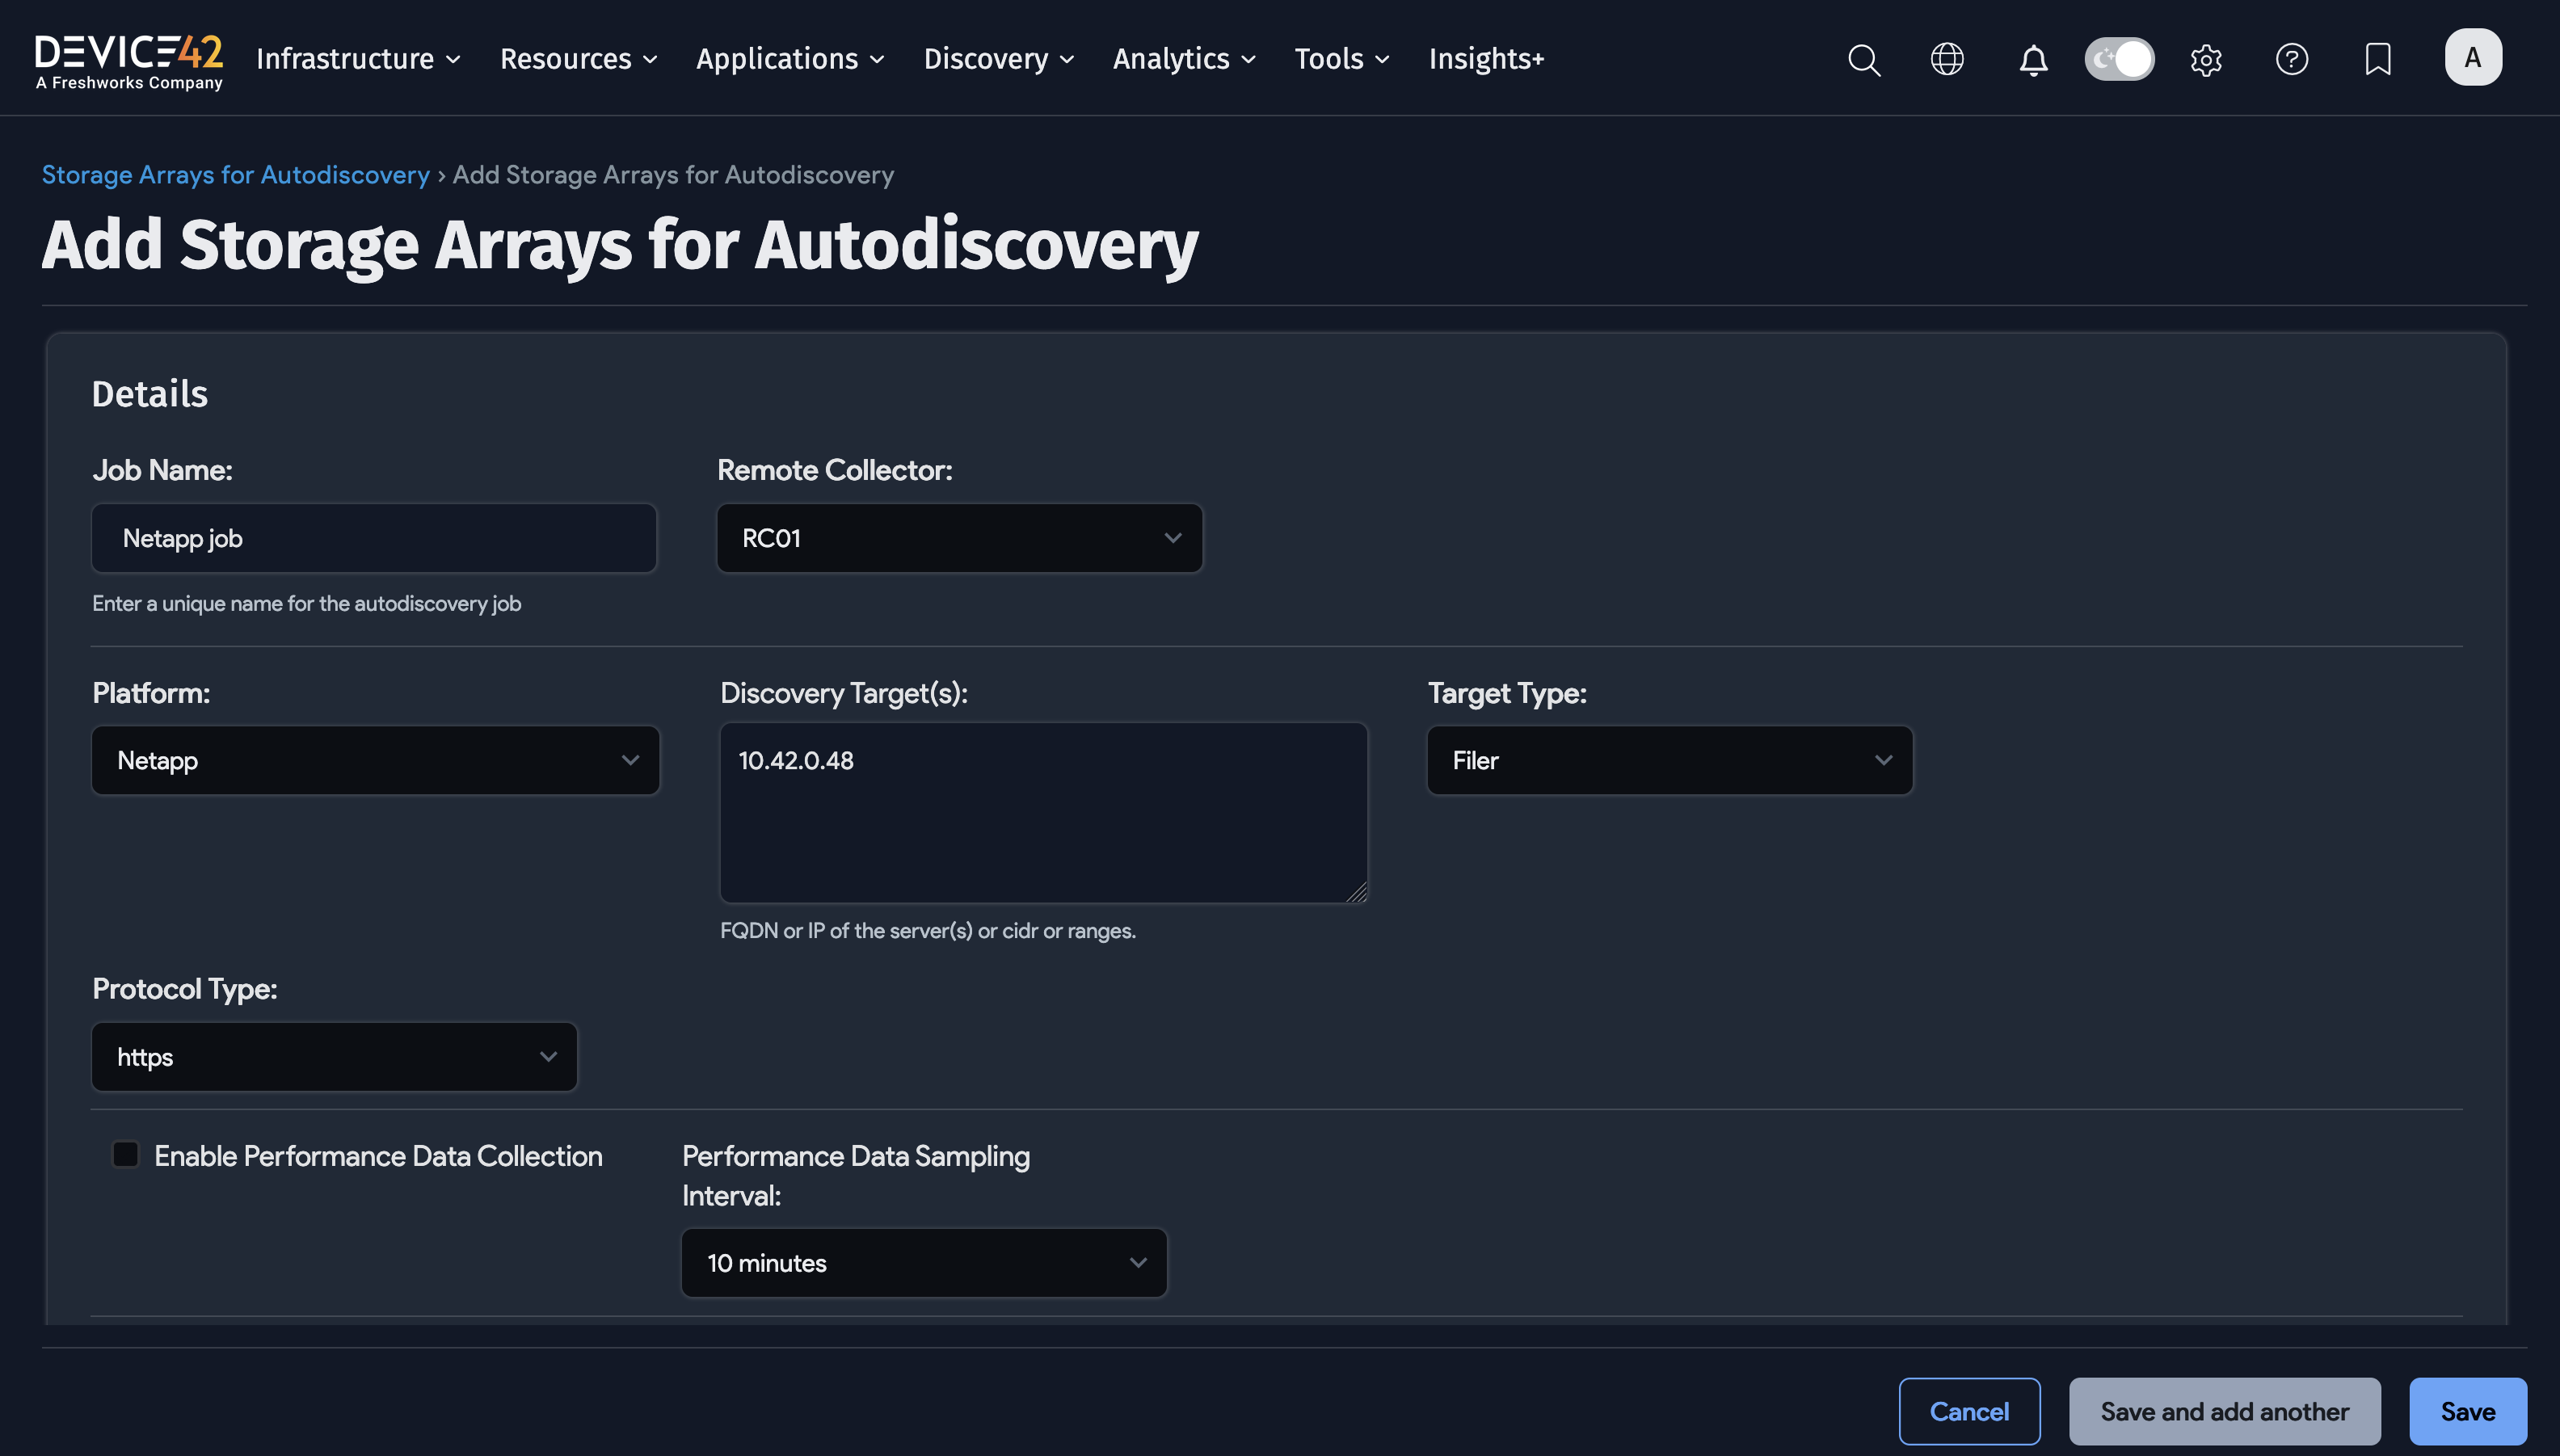
Task: Open the settings gear icon
Action: click(x=2206, y=59)
